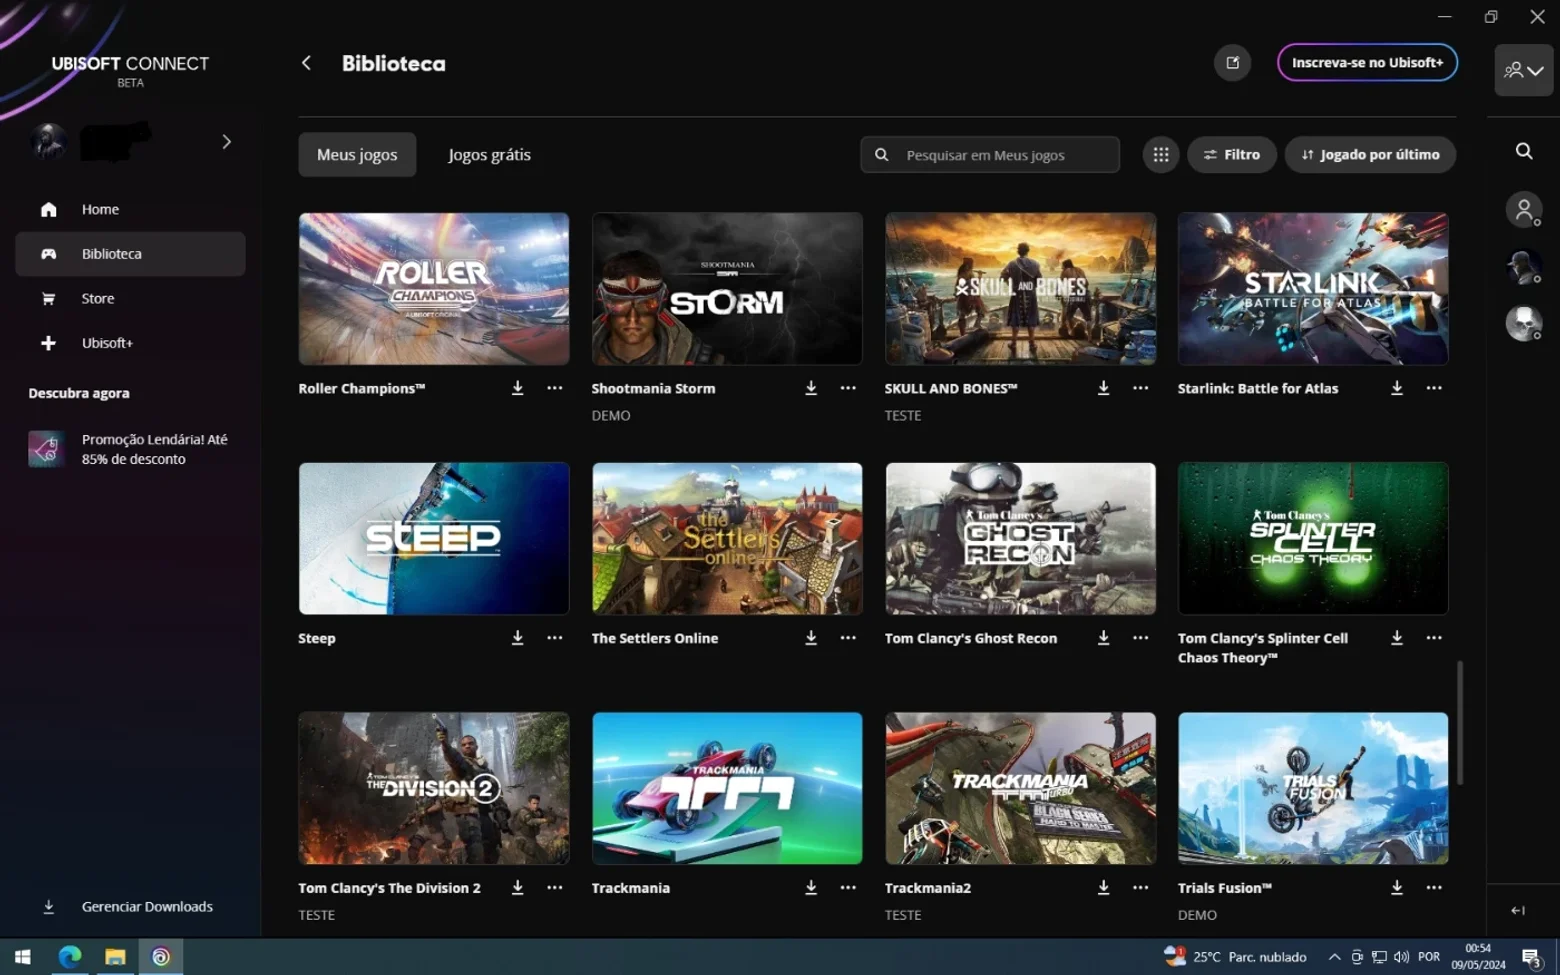Image resolution: width=1560 pixels, height=975 pixels.
Task: Open Ubisoft+ in the sidebar
Action: coord(130,343)
